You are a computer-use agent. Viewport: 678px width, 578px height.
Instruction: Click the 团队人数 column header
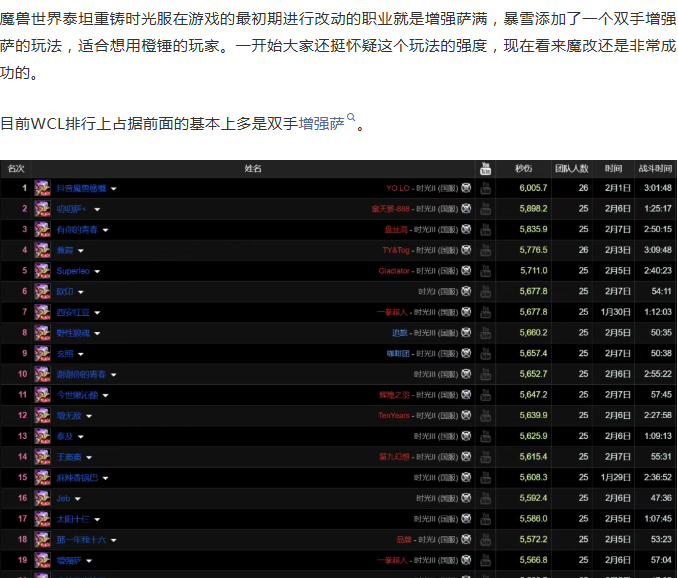pos(571,168)
